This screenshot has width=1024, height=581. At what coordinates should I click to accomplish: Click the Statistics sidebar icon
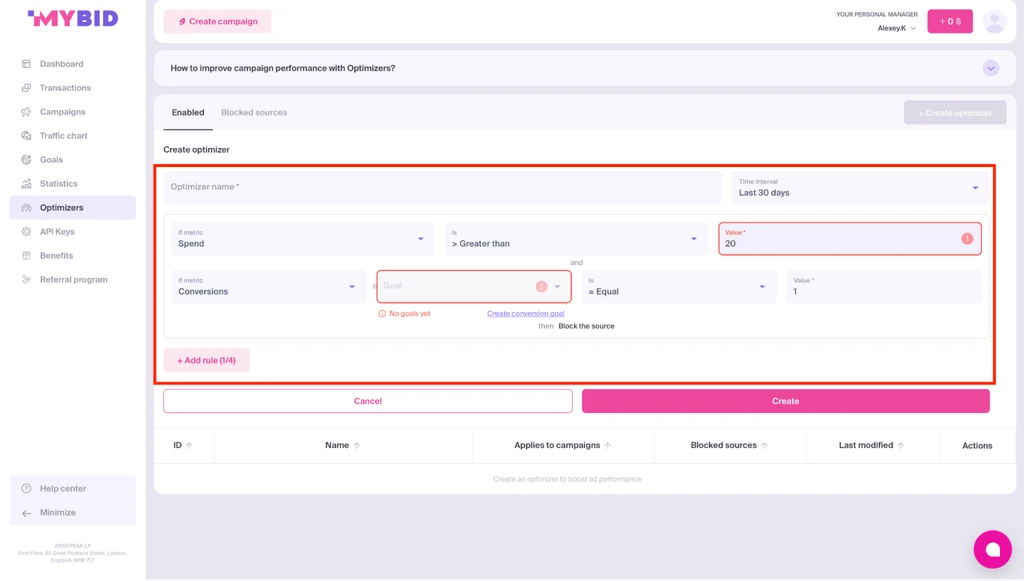coord(26,183)
